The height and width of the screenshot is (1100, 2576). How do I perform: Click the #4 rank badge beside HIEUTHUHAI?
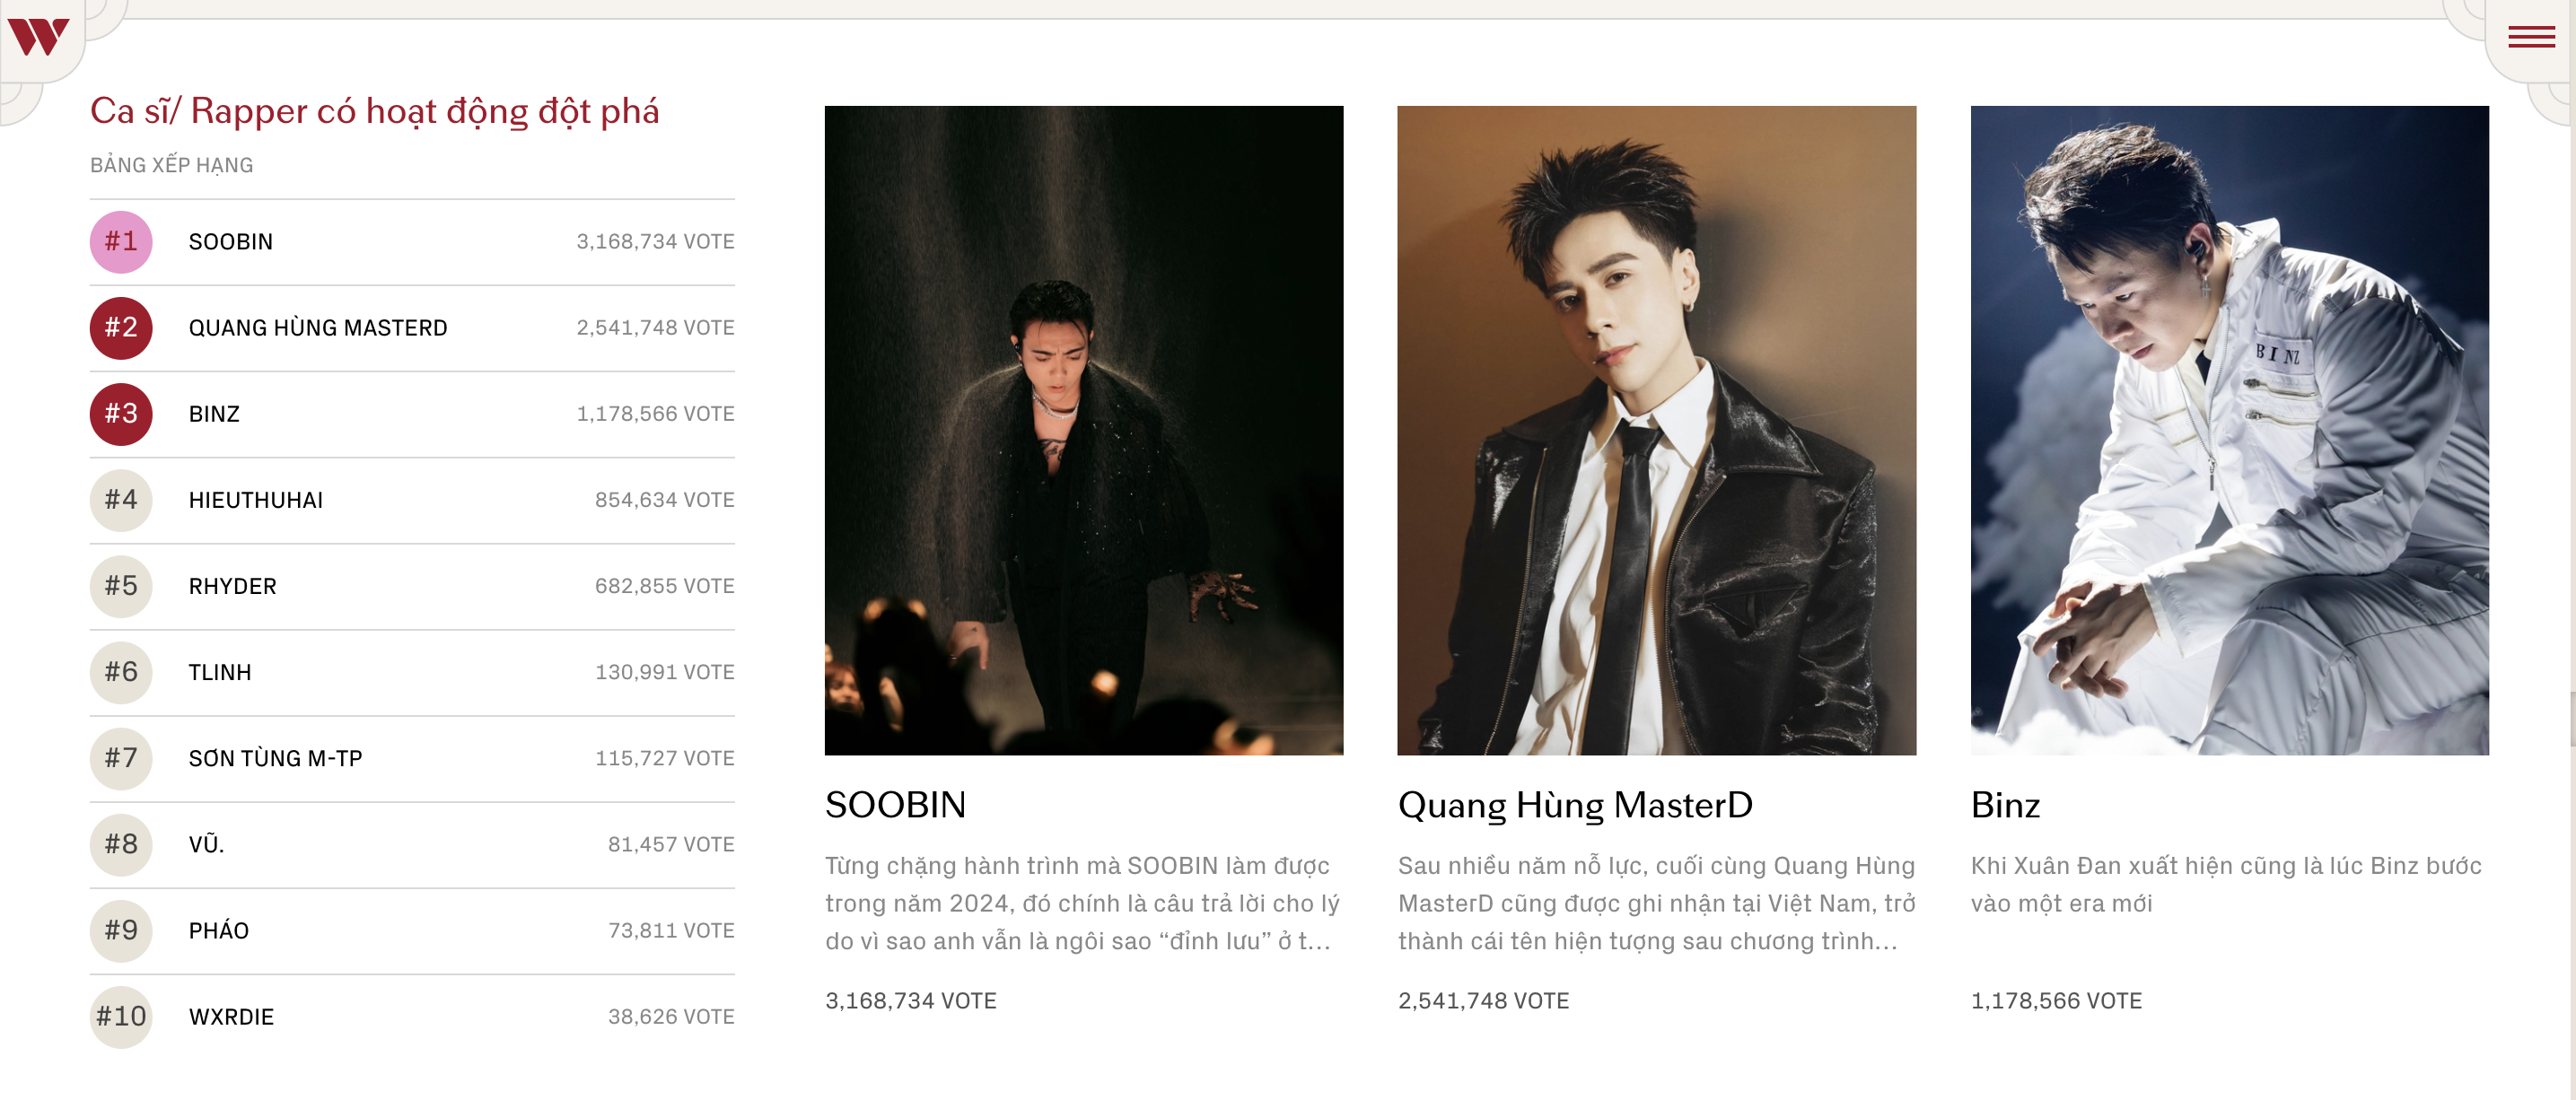[x=121, y=499]
